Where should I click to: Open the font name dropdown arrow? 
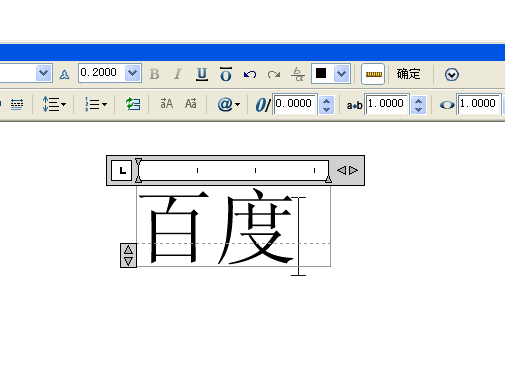coord(43,73)
